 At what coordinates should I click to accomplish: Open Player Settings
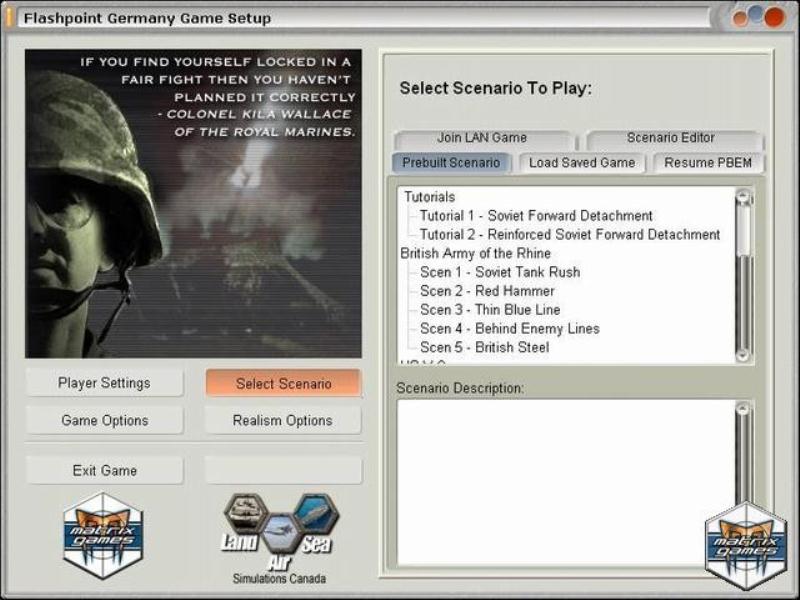(104, 383)
